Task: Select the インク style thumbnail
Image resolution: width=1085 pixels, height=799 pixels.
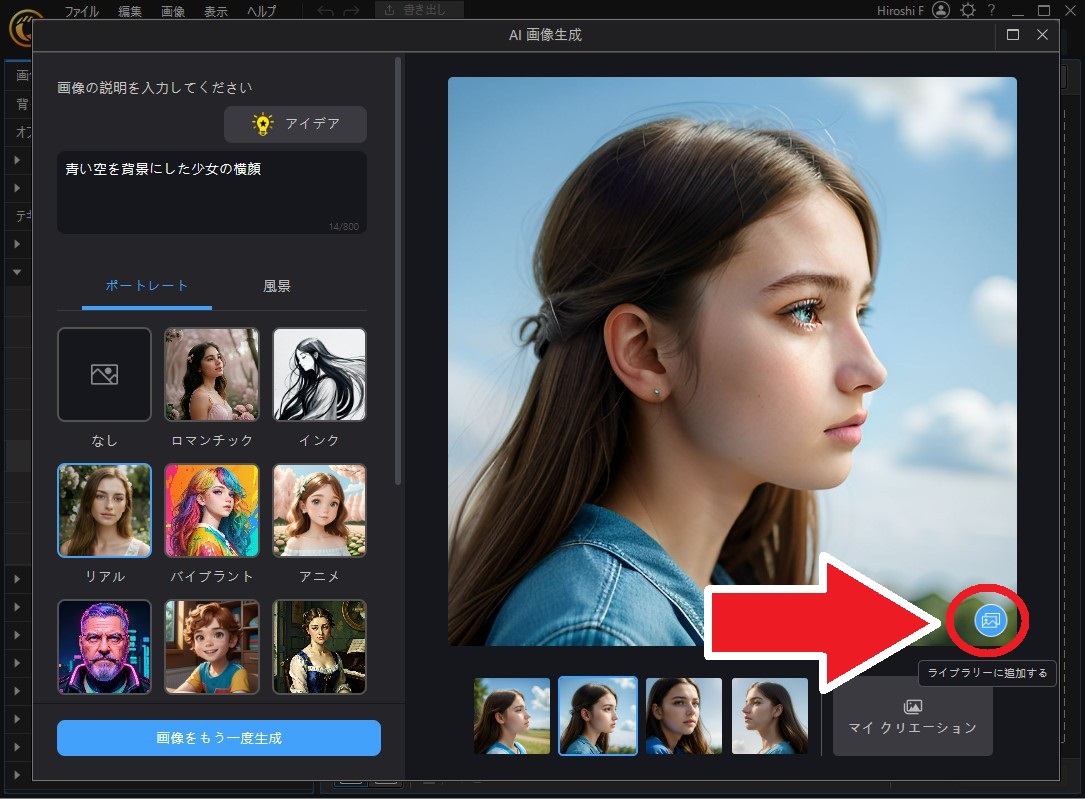Action: tap(319, 374)
